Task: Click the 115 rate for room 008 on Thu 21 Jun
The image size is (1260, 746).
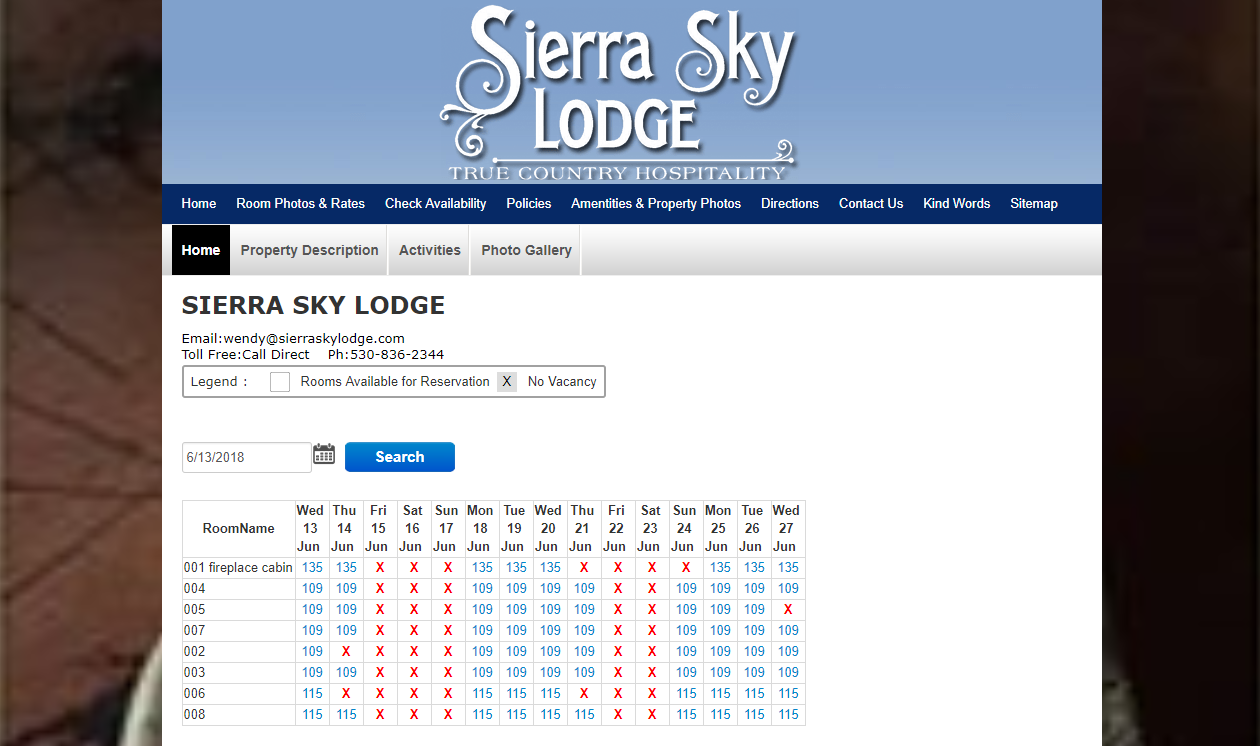Action: (584, 715)
